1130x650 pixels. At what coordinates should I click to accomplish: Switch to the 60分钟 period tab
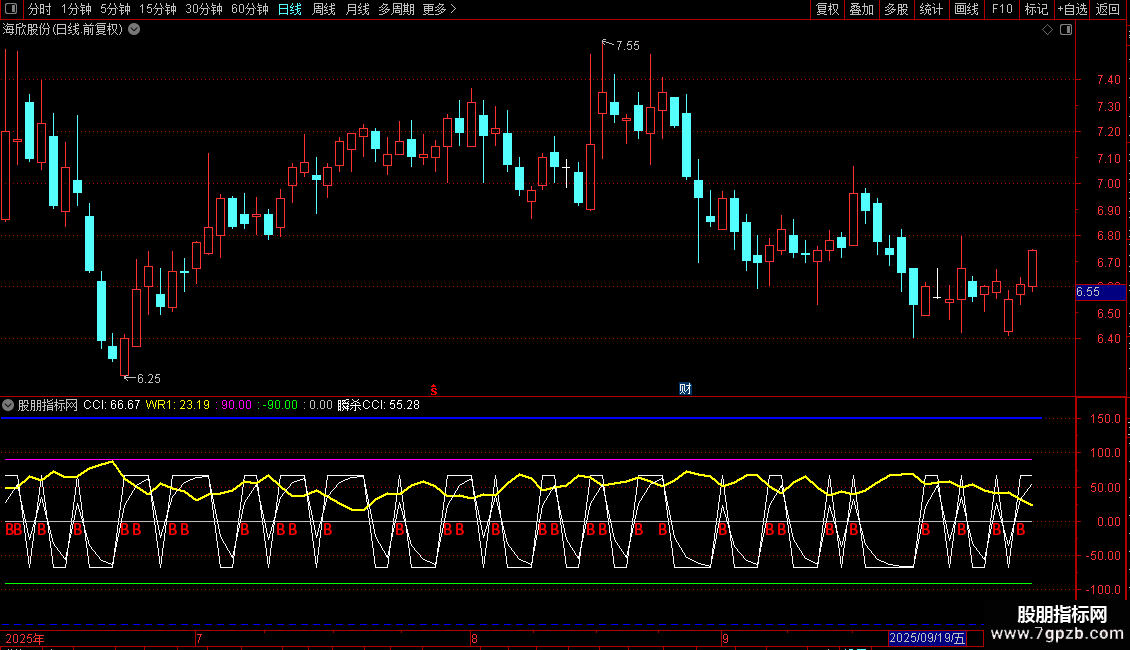click(x=249, y=9)
